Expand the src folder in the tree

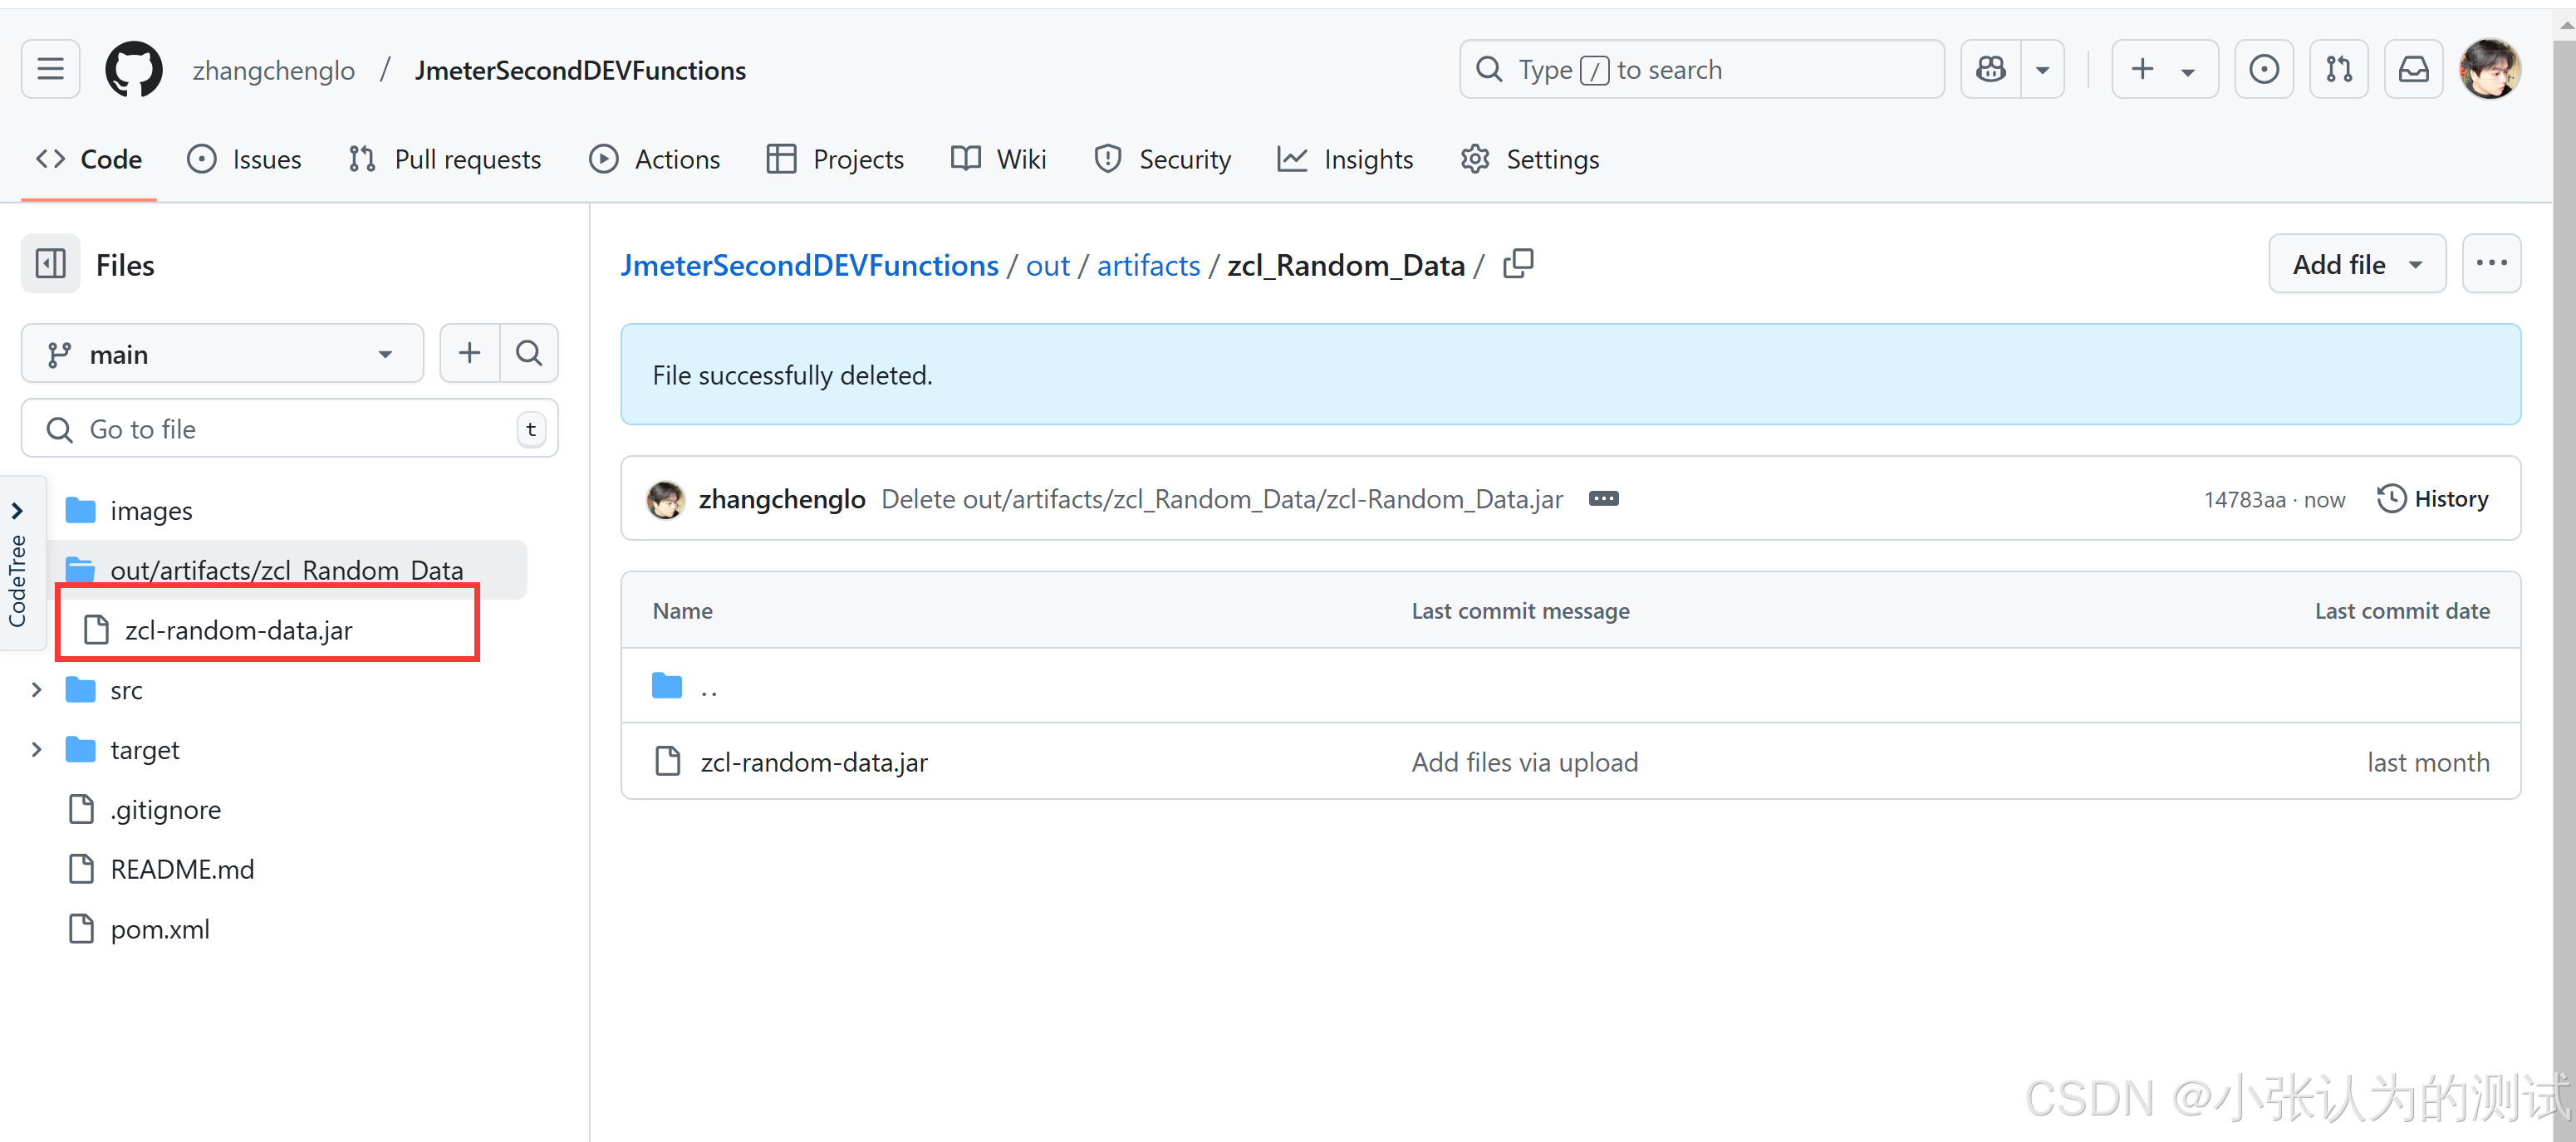point(36,690)
